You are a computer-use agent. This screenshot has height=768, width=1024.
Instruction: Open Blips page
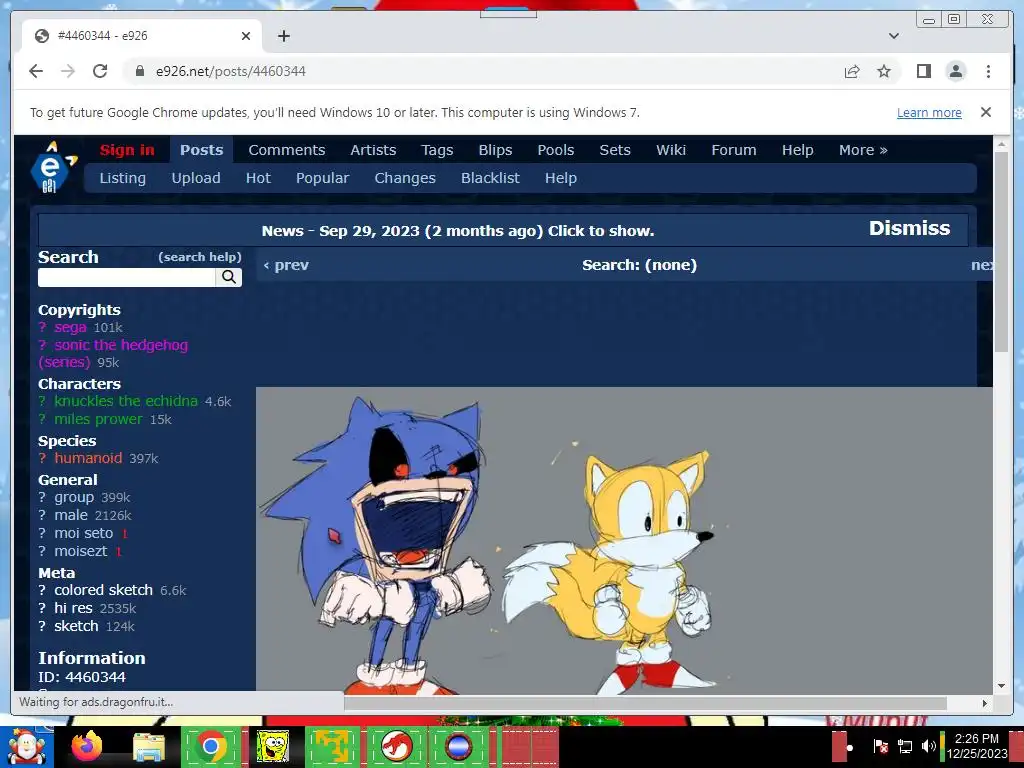coord(495,150)
